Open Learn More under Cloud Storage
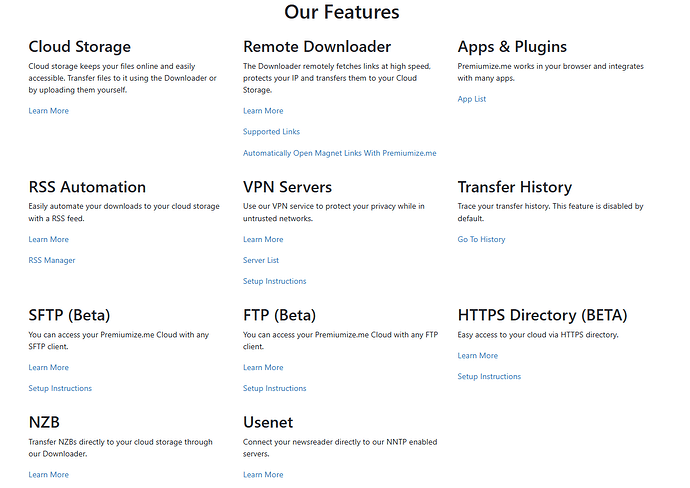The image size is (690, 488). (48, 111)
